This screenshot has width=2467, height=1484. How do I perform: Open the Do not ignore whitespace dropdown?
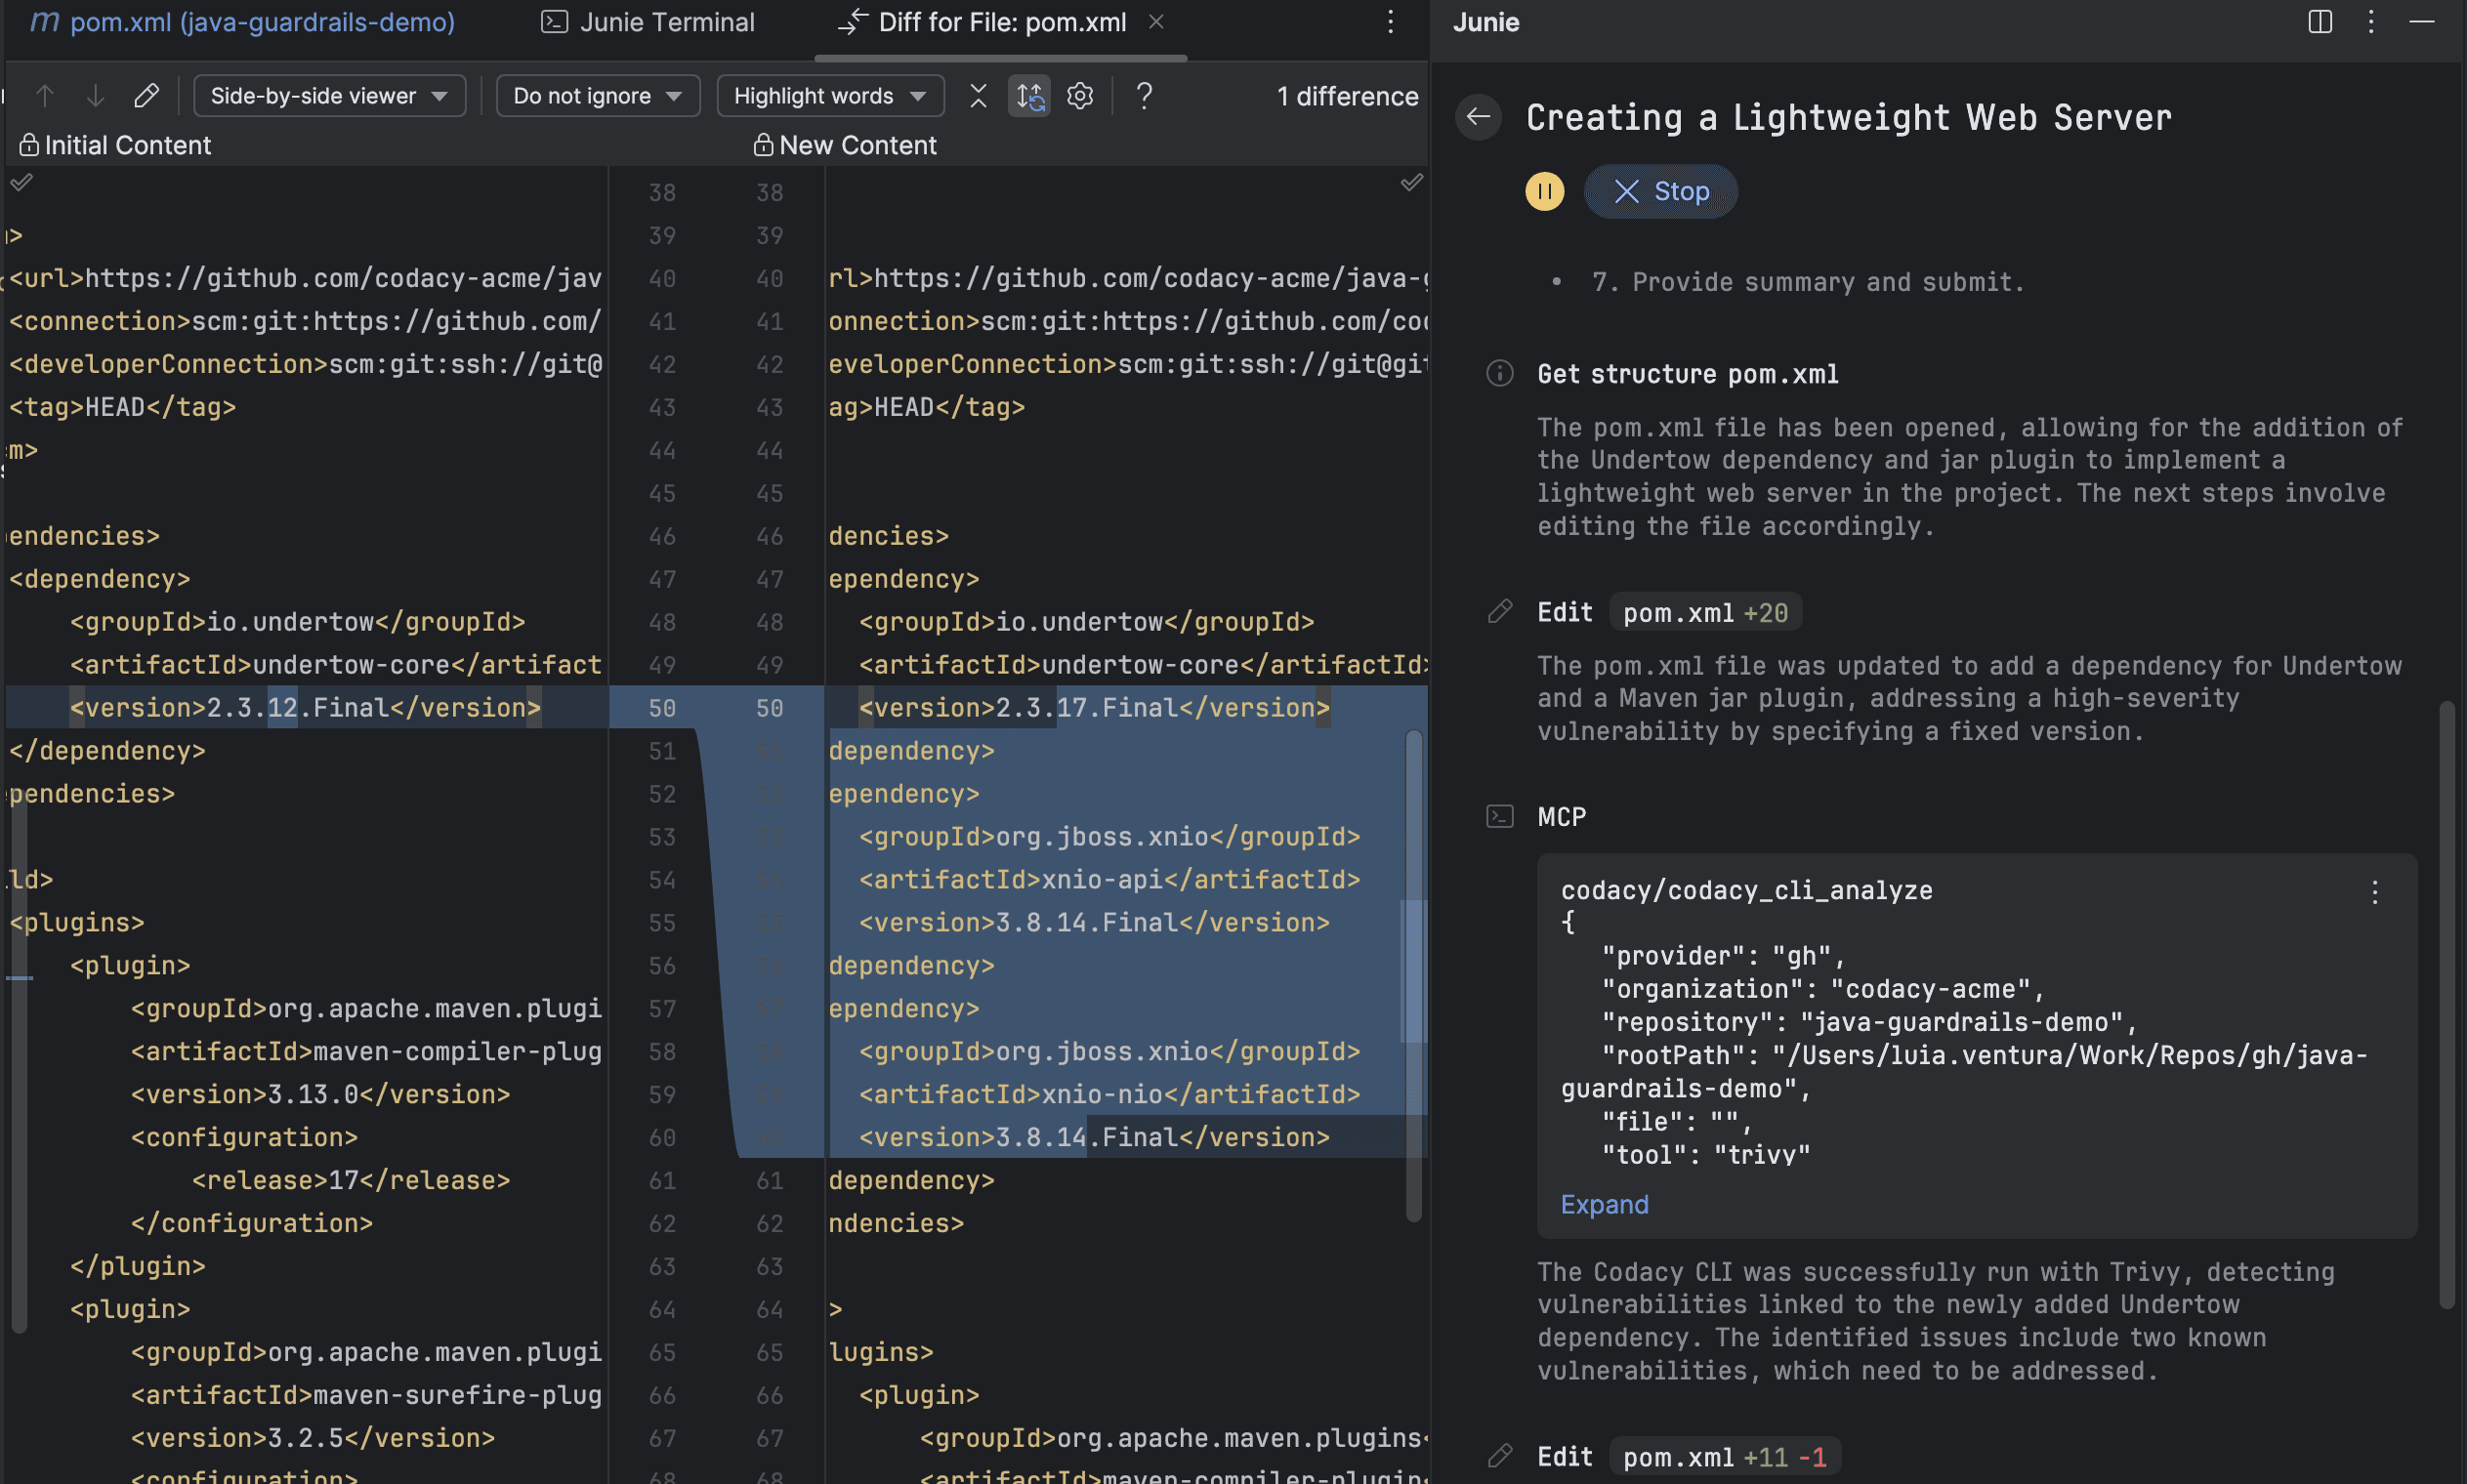(597, 95)
